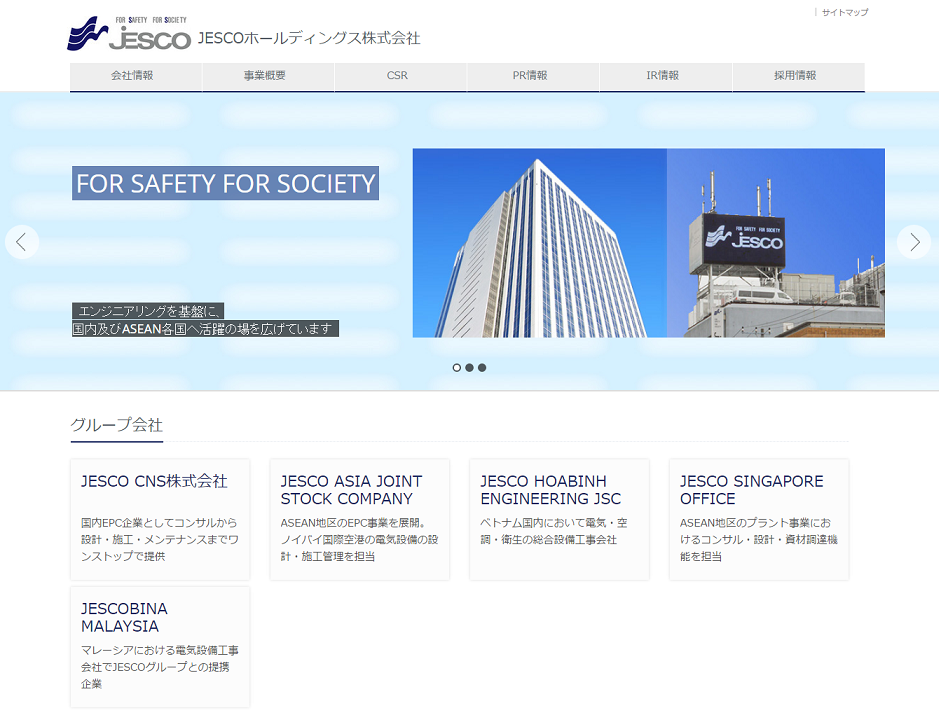Open the JESCO CNS株式会社 card
The height and width of the screenshot is (711, 939).
(160, 519)
